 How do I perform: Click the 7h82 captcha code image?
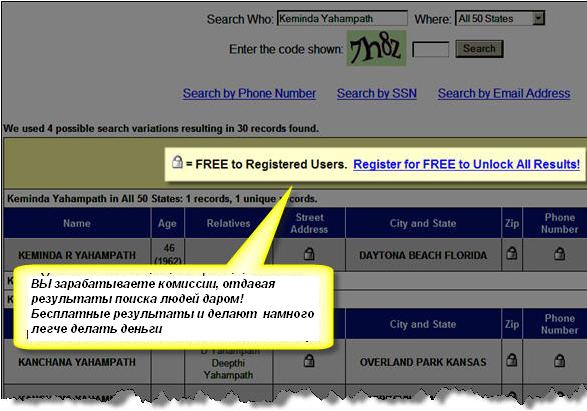[x=376, y=48]
